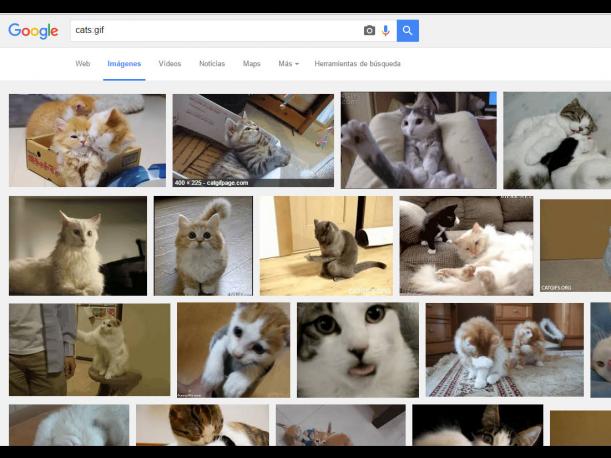Switch to the Vídeos tab

point(170,64)
